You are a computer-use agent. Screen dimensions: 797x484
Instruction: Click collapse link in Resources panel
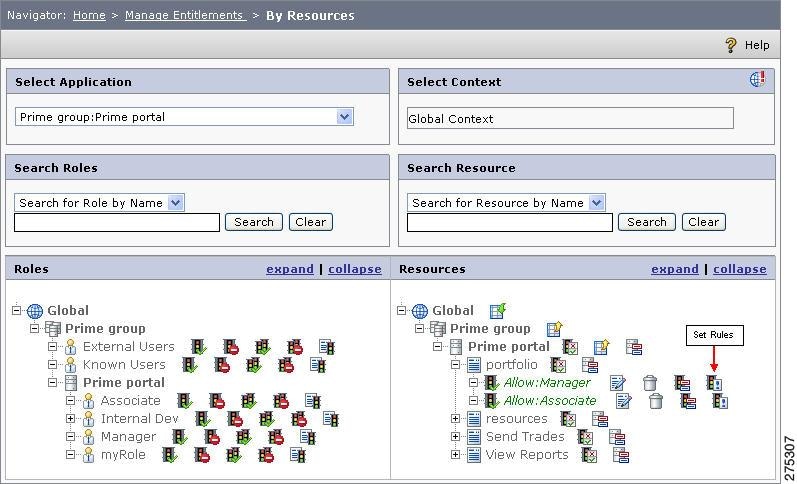[740, 269]
